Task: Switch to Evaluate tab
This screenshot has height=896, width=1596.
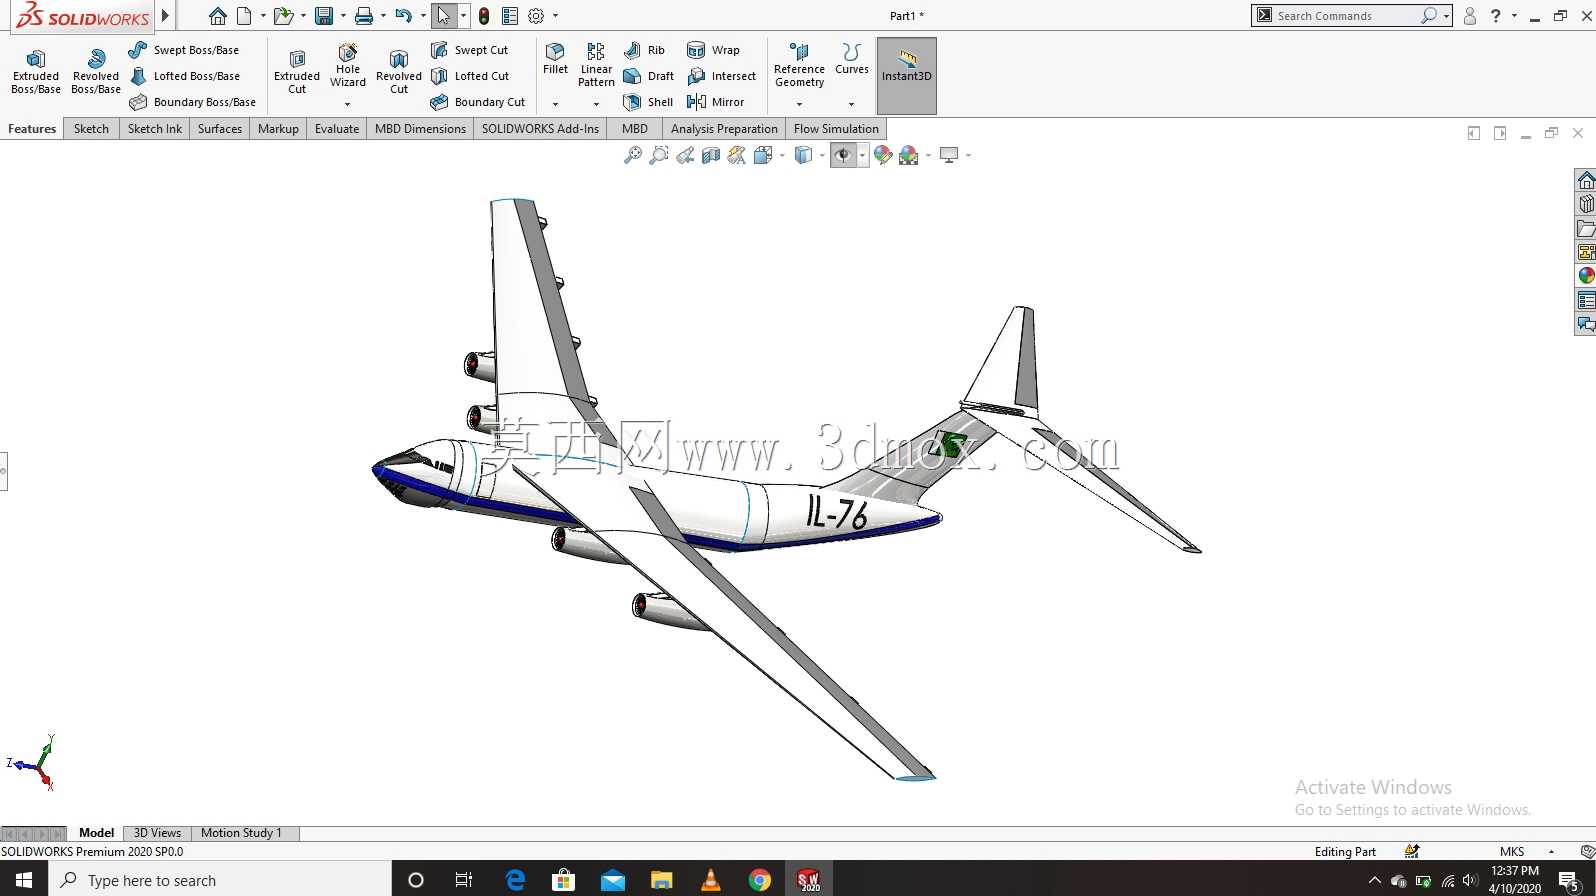Action: [x=337, y=129]
